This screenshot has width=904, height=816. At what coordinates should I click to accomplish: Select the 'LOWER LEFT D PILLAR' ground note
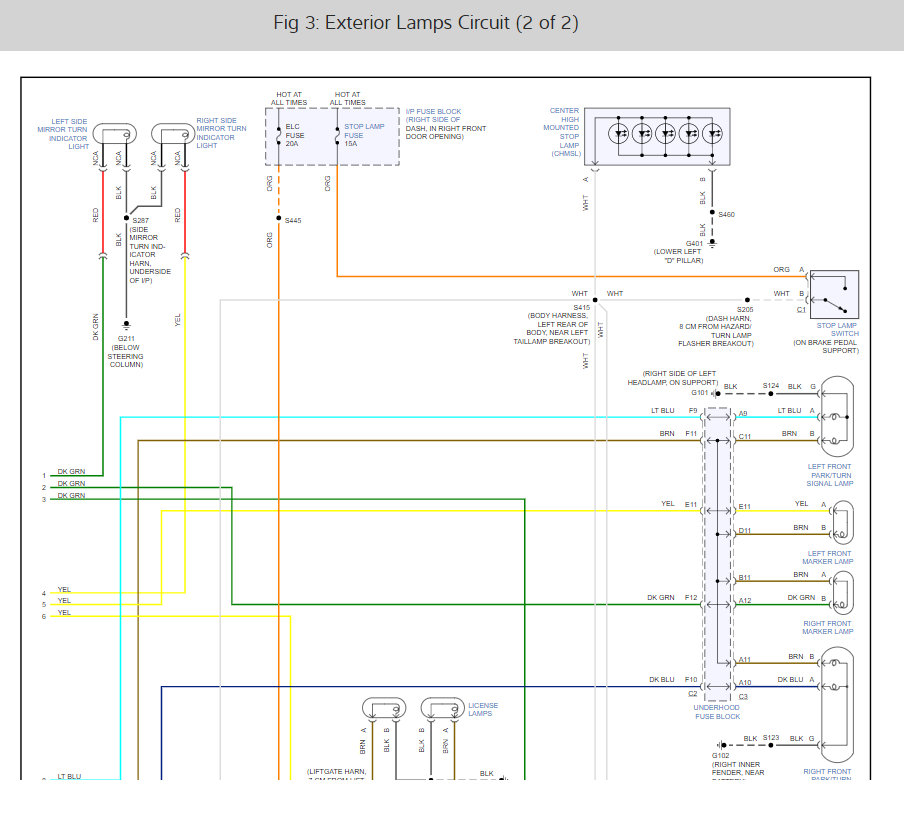pos(678,256)
